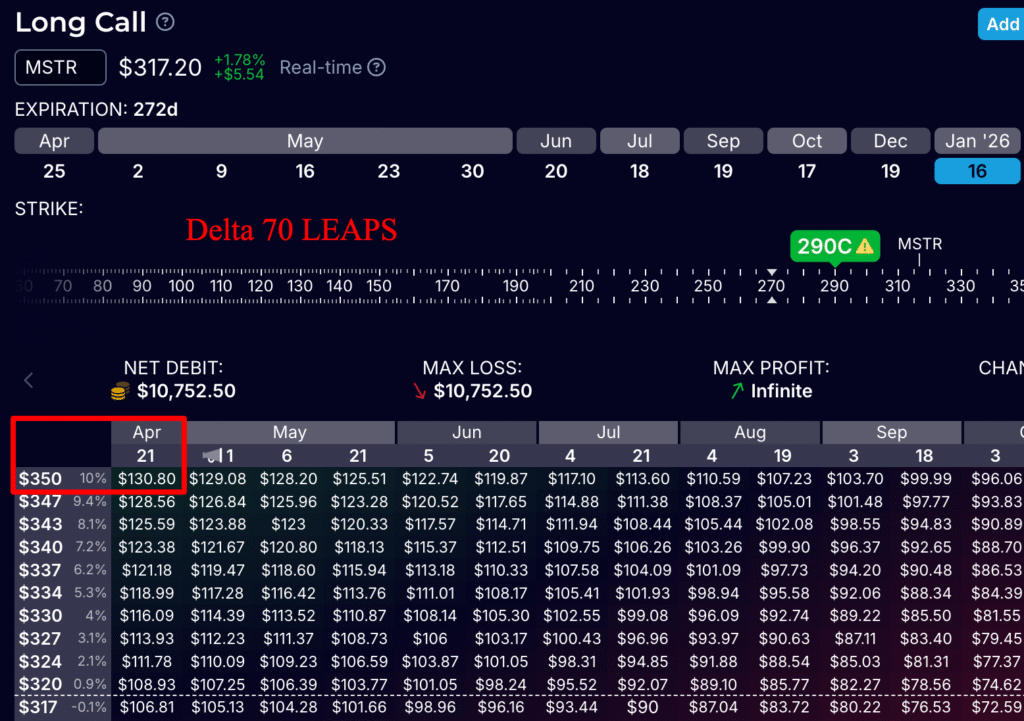Select the May expiration month tab

click(x=305, y=141)
